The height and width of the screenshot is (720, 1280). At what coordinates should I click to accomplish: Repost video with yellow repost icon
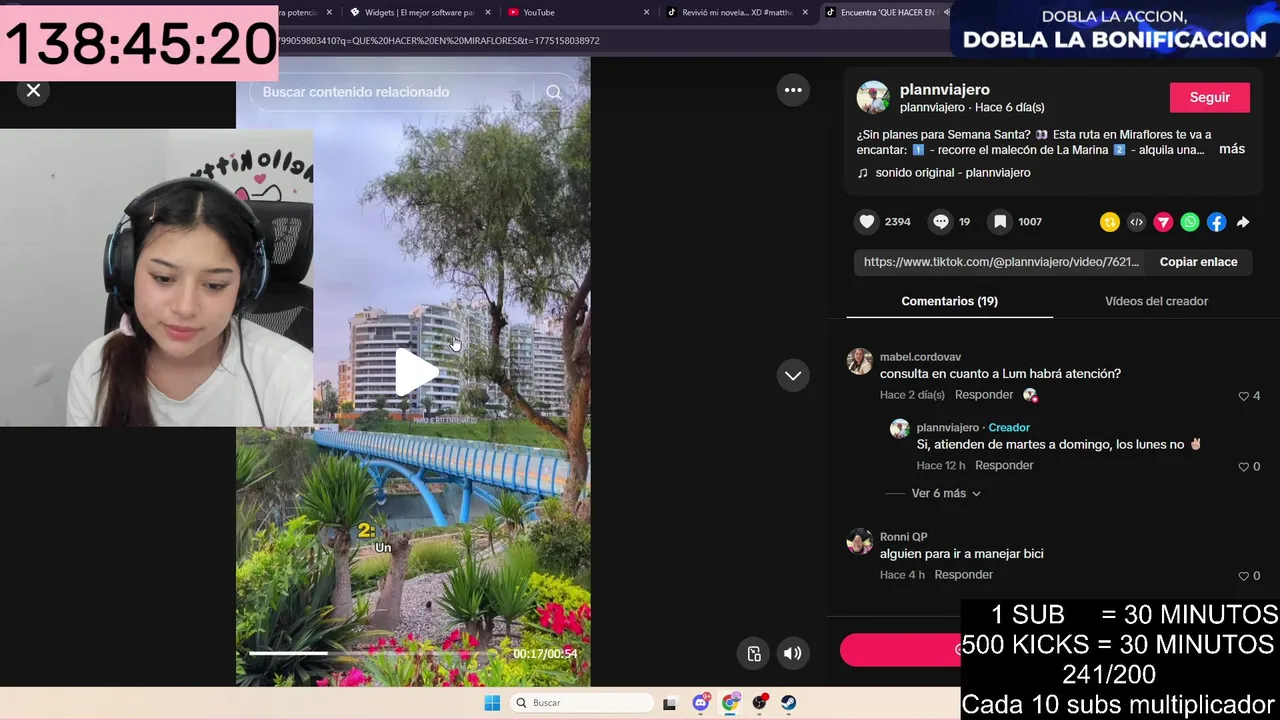[x=1110, y=222]
